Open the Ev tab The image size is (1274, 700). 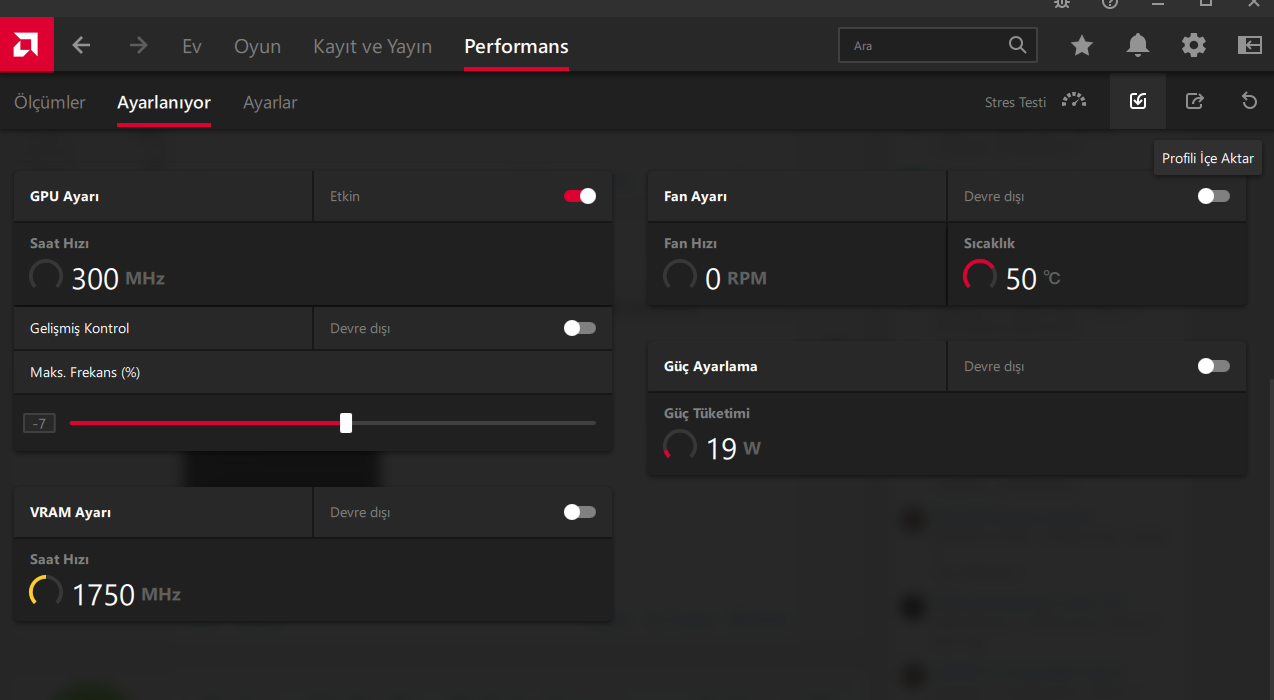(x=192, y=46)
